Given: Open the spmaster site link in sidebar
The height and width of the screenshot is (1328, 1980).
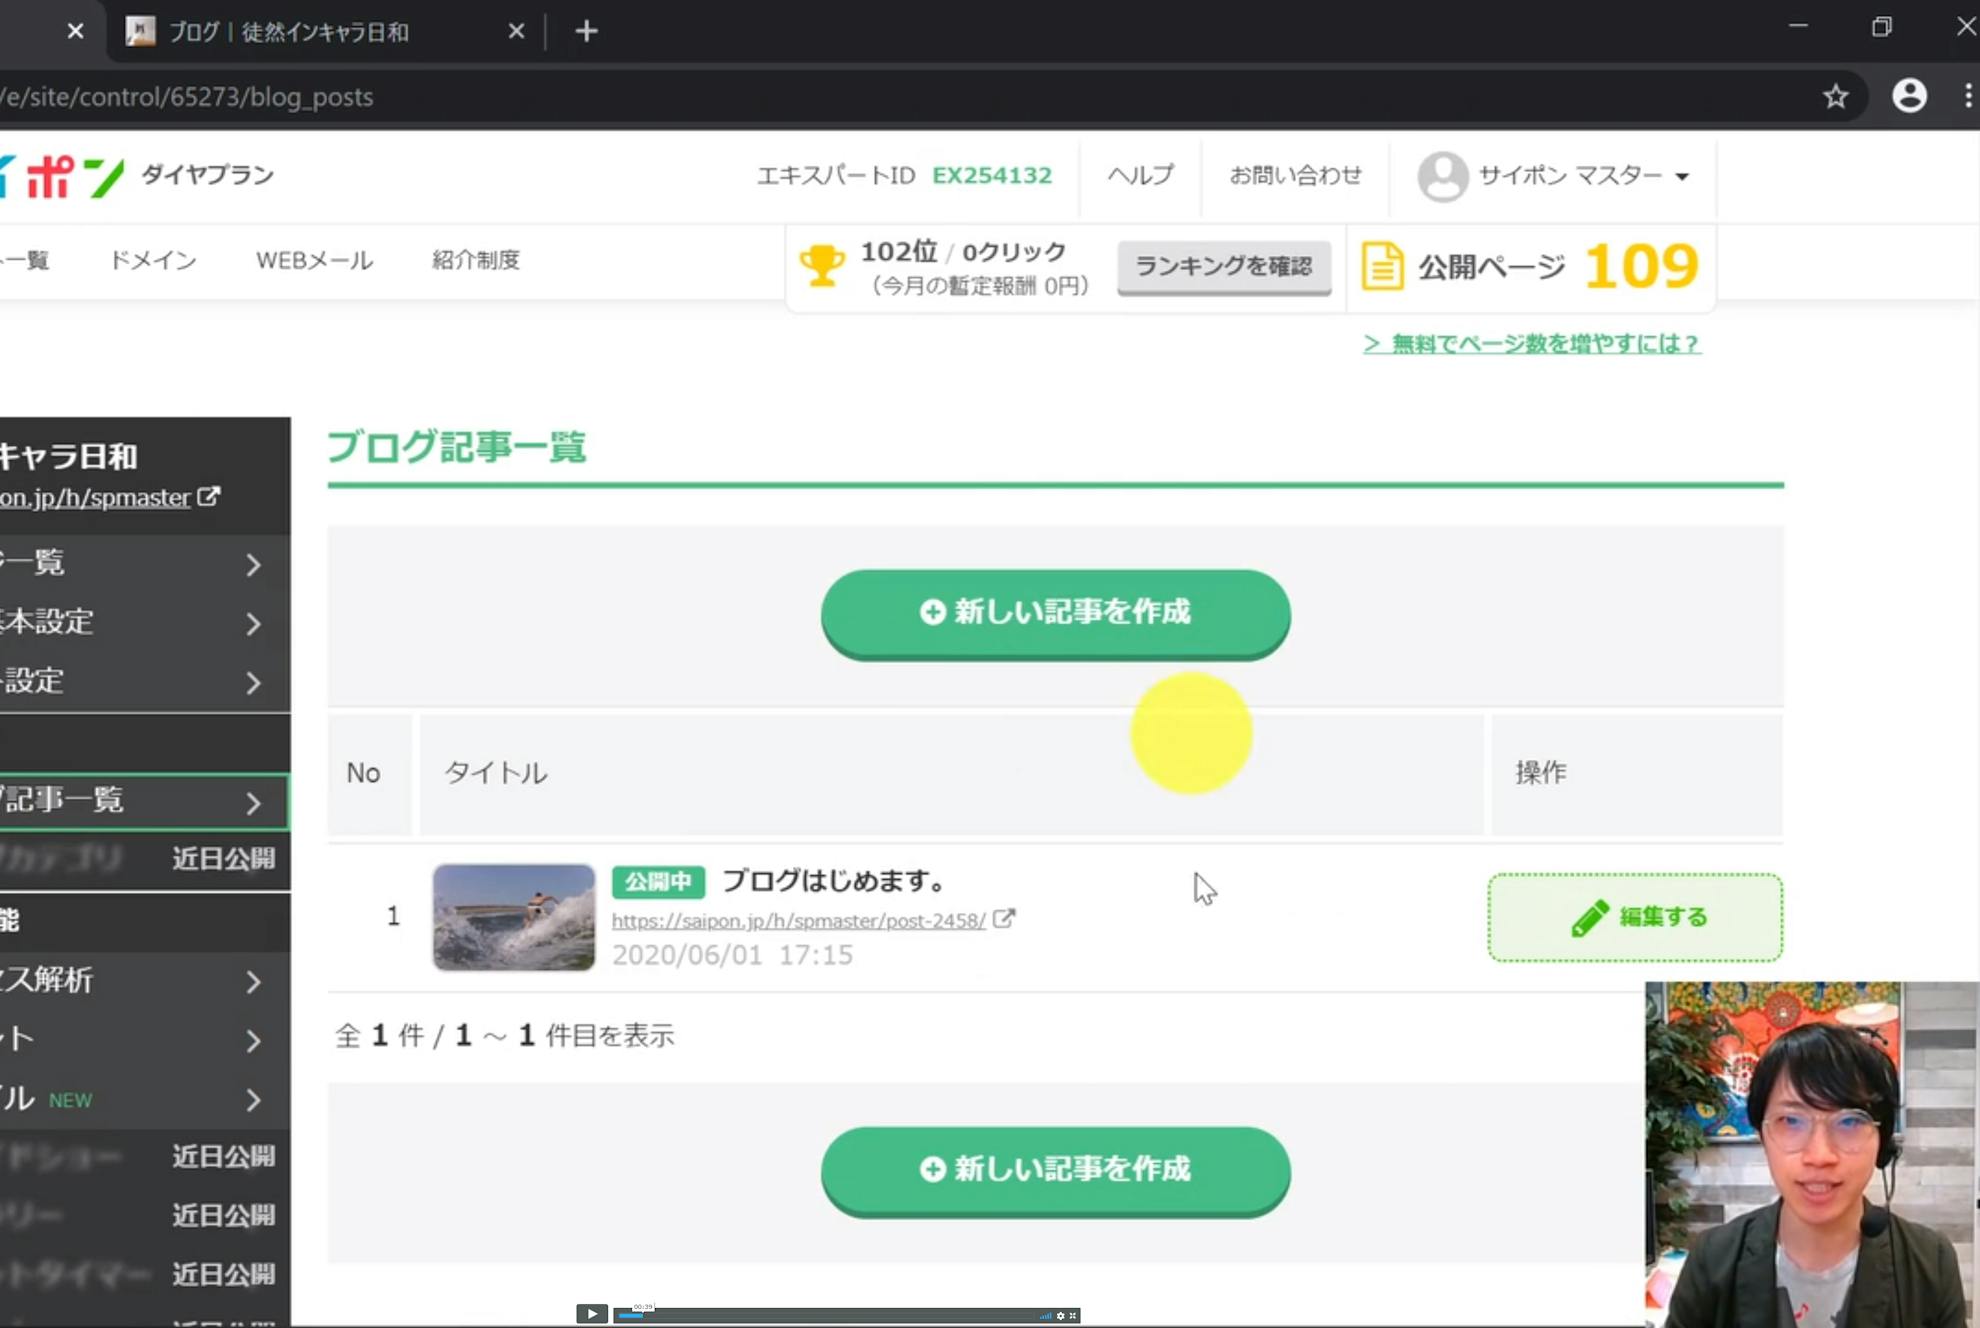Looking at the screenshot, I should (95, 498).
